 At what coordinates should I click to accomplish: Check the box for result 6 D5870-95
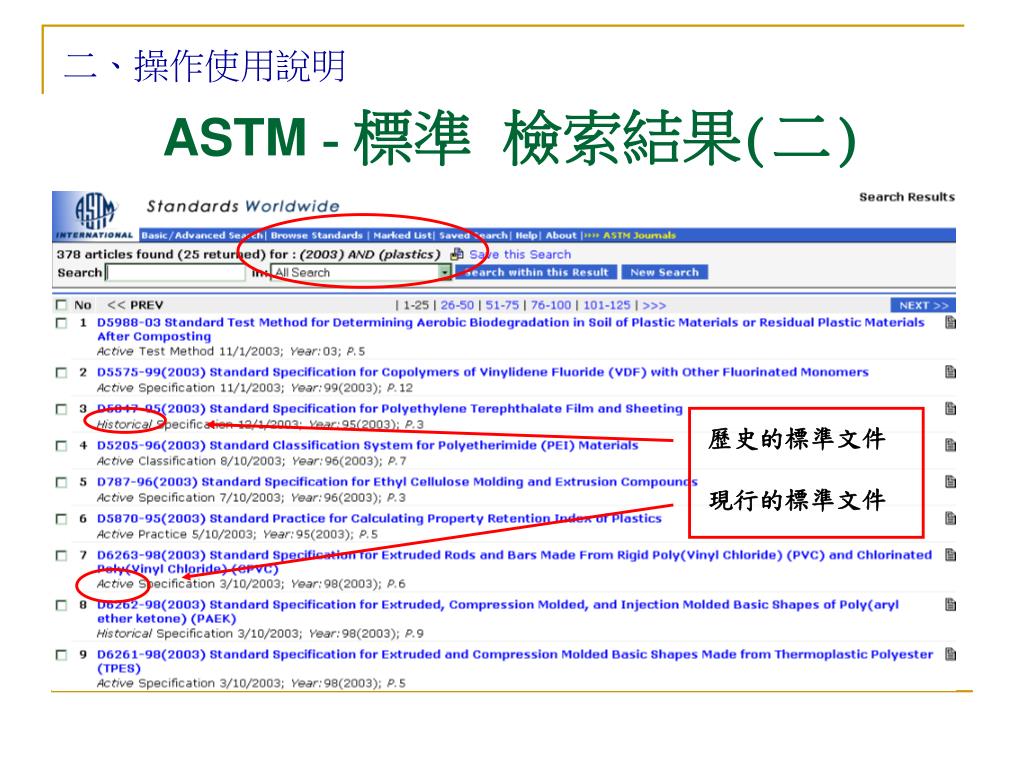61,519
